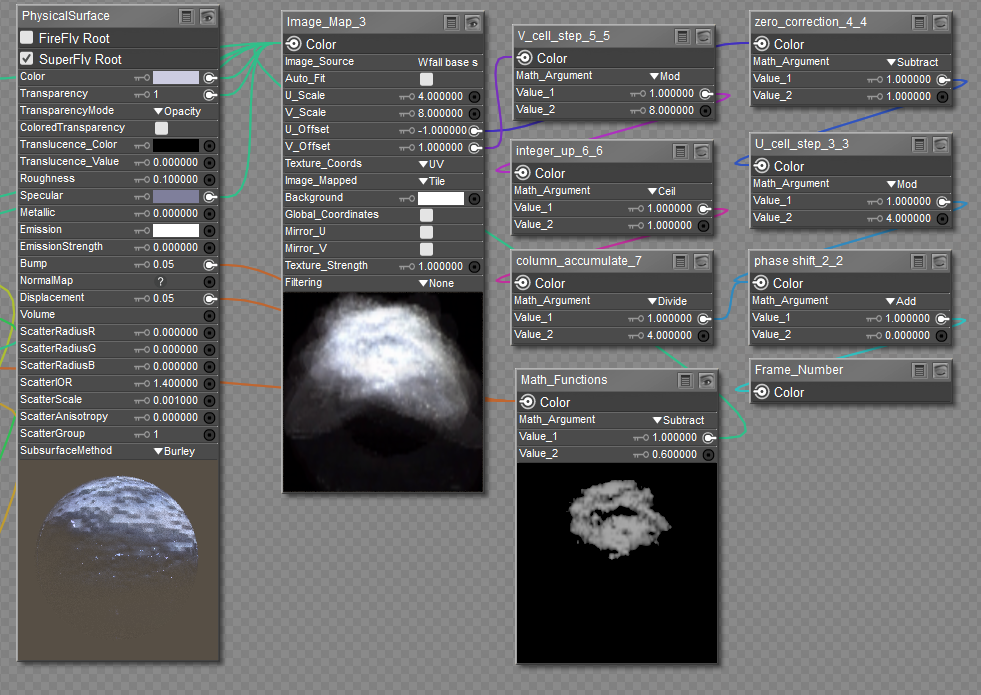Open column_accumulate_7 Math_Argument Divide dropdown
The height and width of the screenshot is (695, 981).
668,301
